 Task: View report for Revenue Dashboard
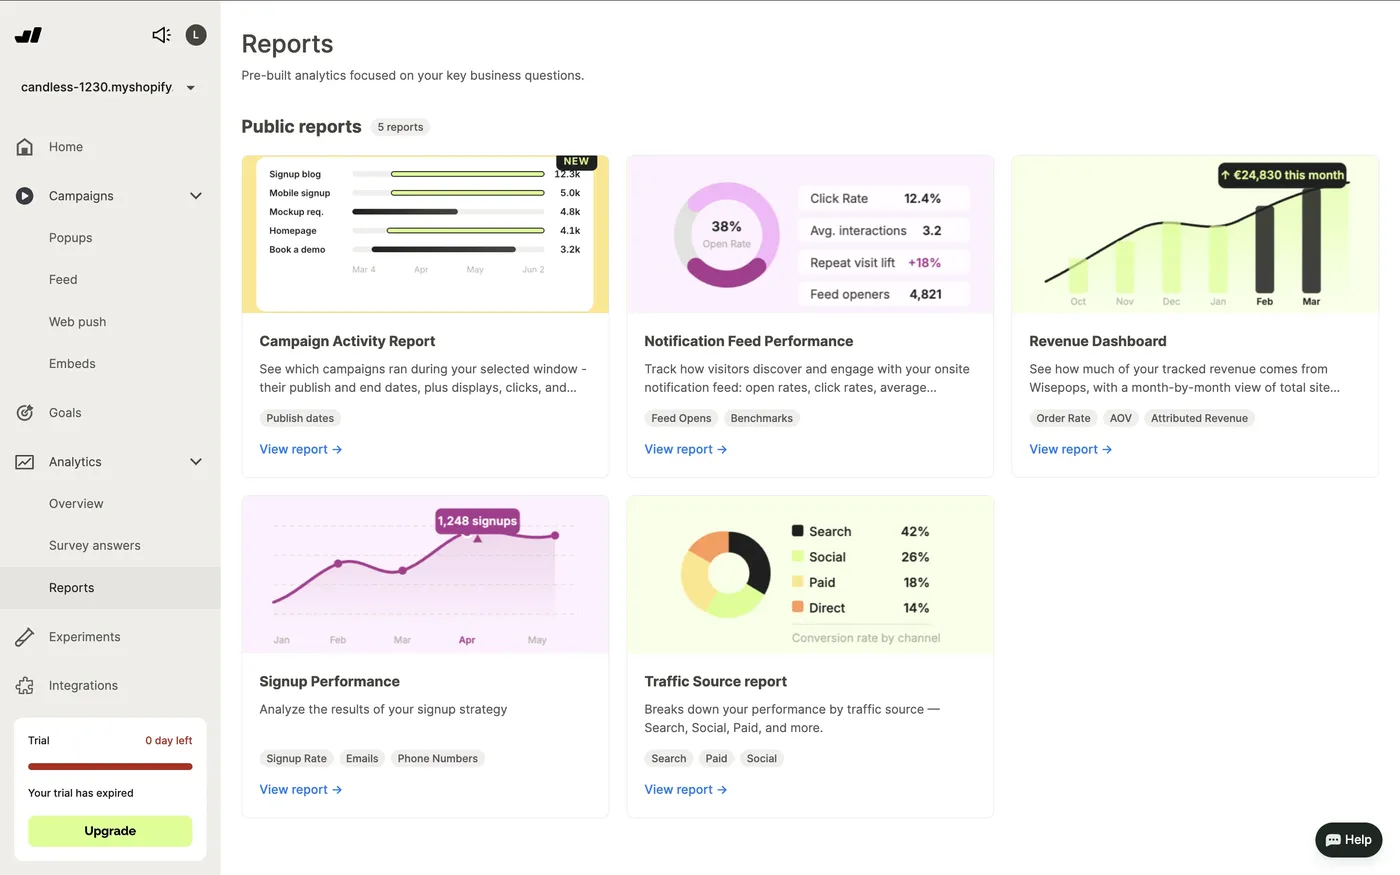coord(1071,450)
